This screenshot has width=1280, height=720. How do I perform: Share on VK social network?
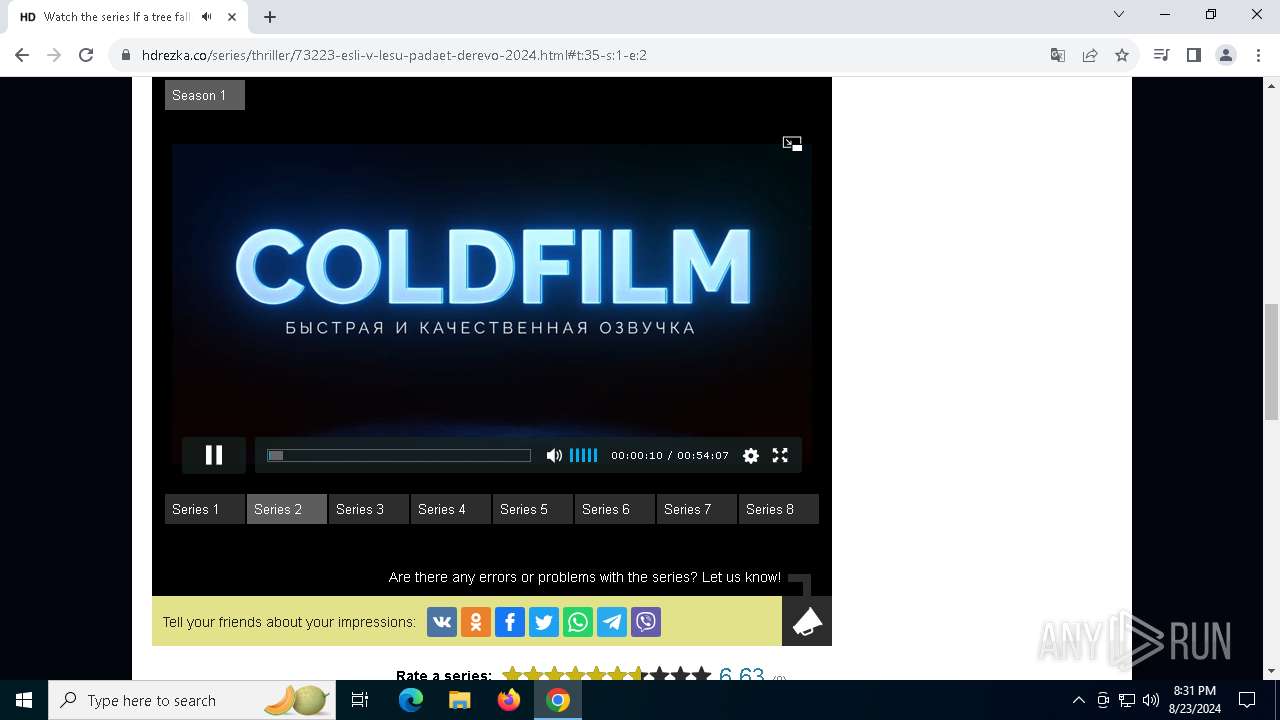tap(442, 622)
